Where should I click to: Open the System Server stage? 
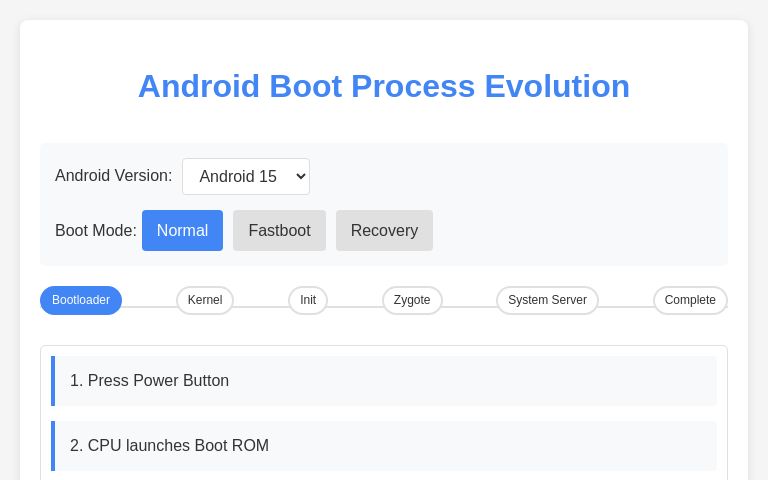(547, 300)
